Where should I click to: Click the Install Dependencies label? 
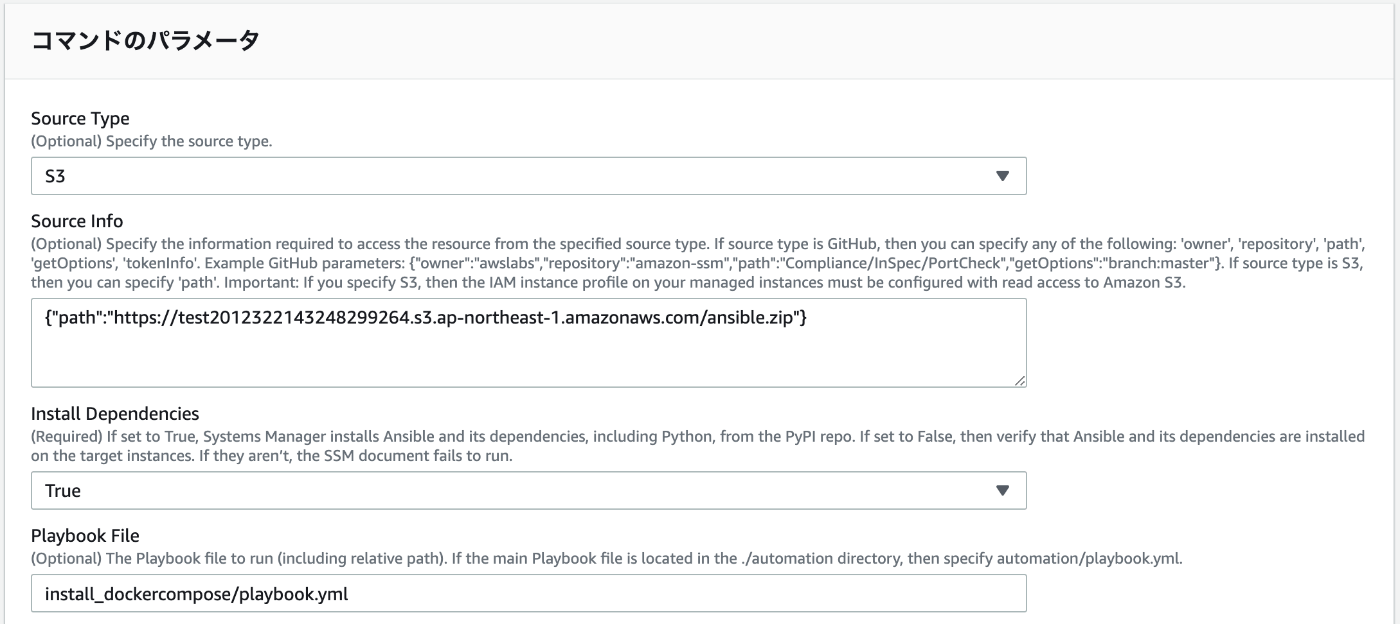[115, 414]
